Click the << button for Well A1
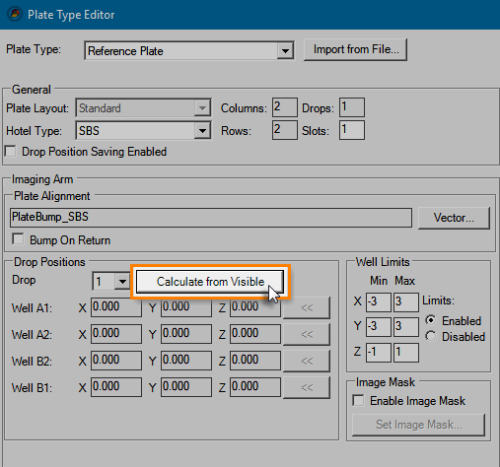500x467 pixels. pyautogui.click(x=307, y=307)
